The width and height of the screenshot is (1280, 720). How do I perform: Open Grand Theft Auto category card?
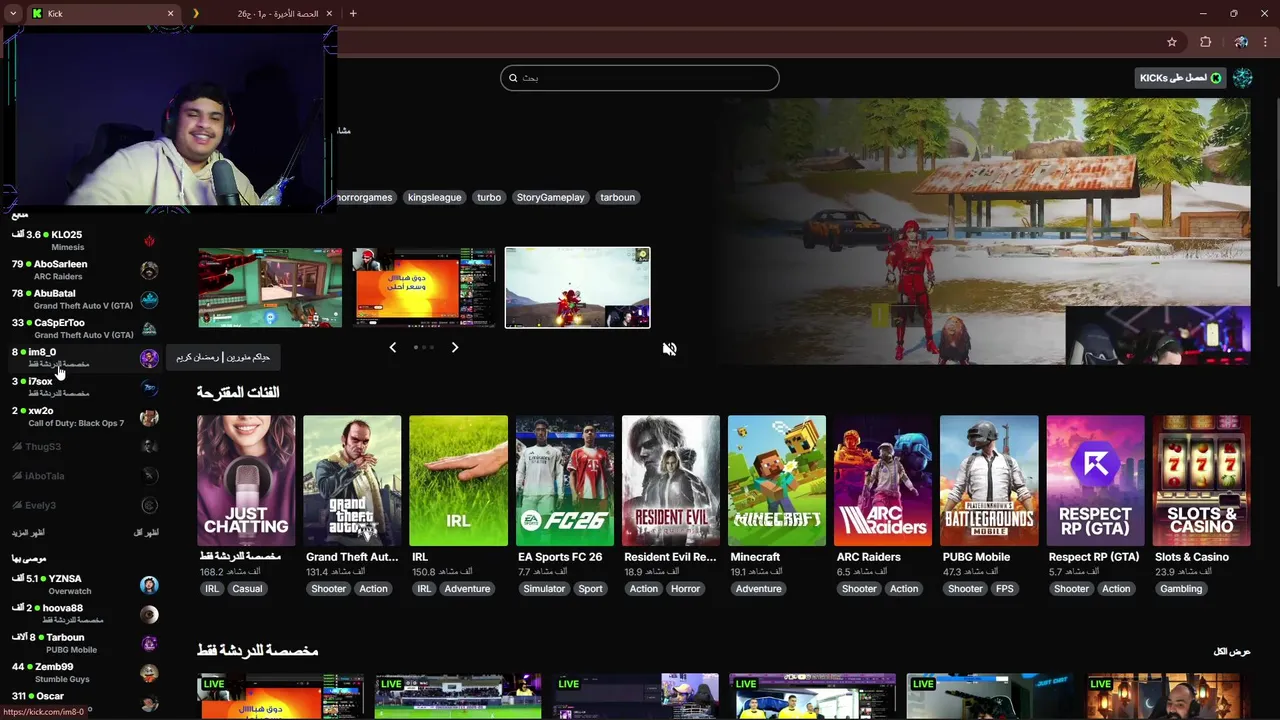click(352, 481)
